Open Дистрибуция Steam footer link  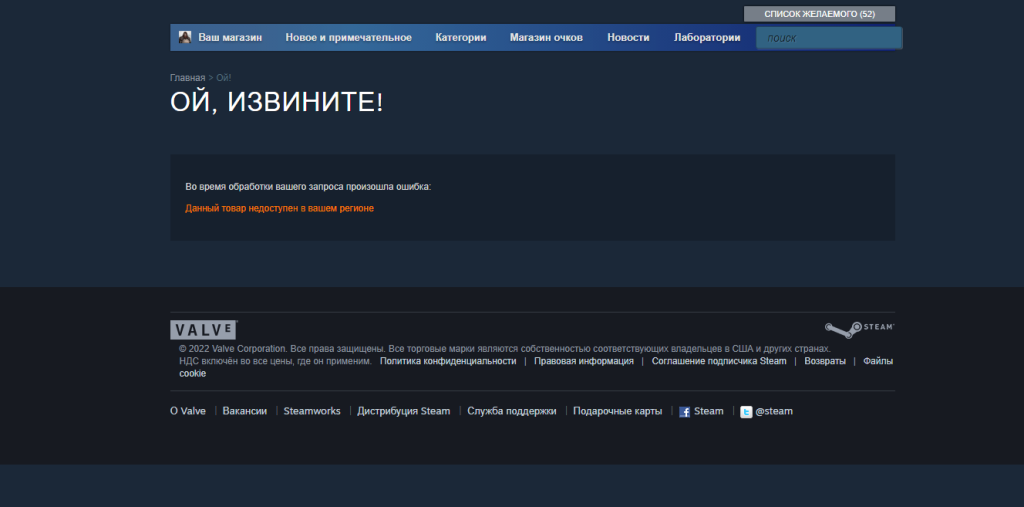click(x=404, y=411)
